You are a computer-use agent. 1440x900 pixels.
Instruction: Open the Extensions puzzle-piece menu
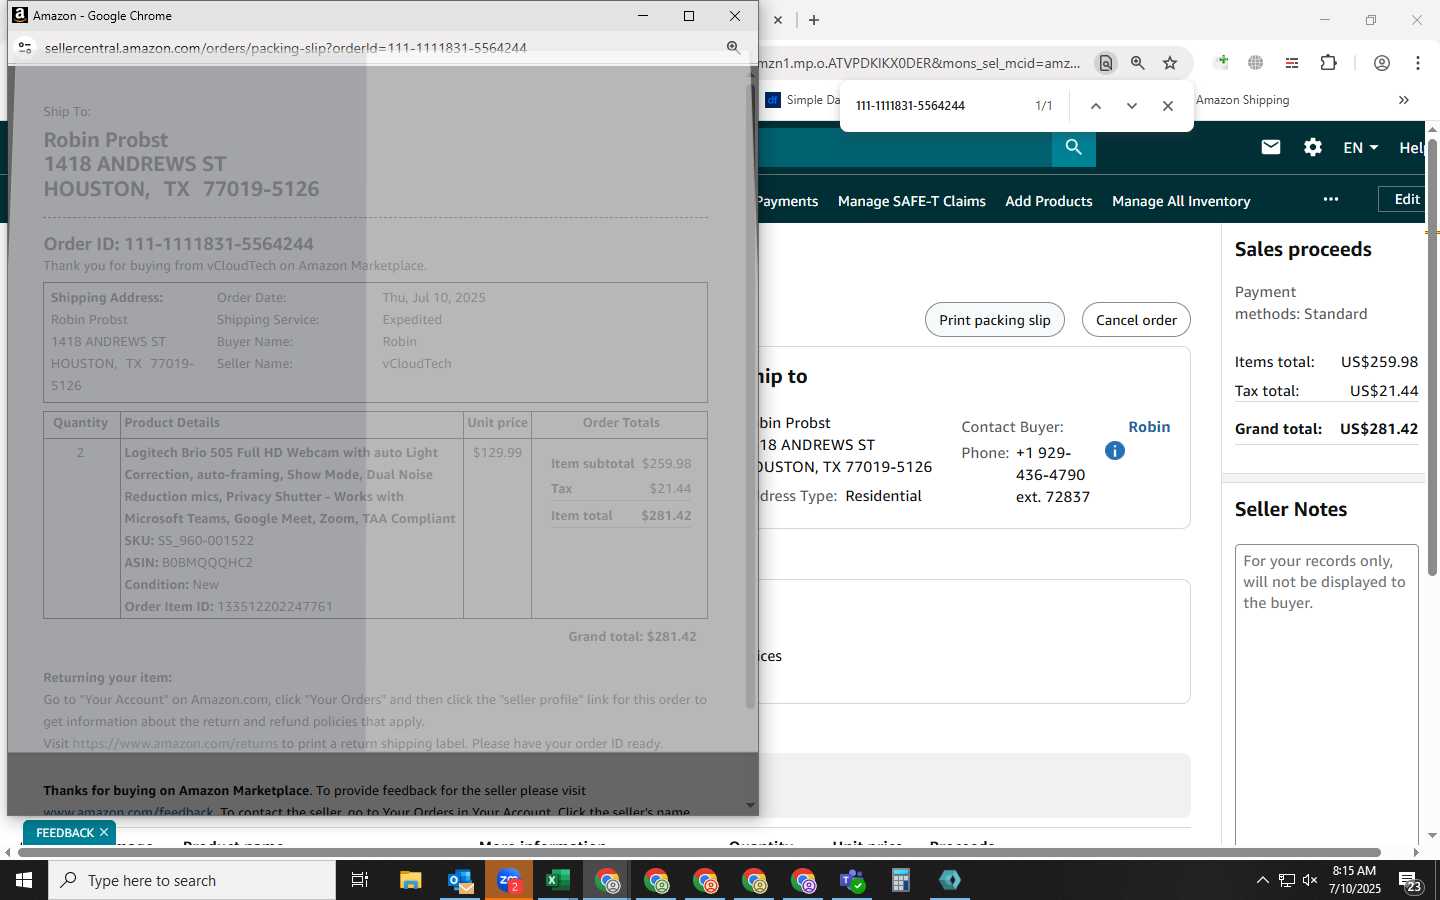[x=1328, y=62]
